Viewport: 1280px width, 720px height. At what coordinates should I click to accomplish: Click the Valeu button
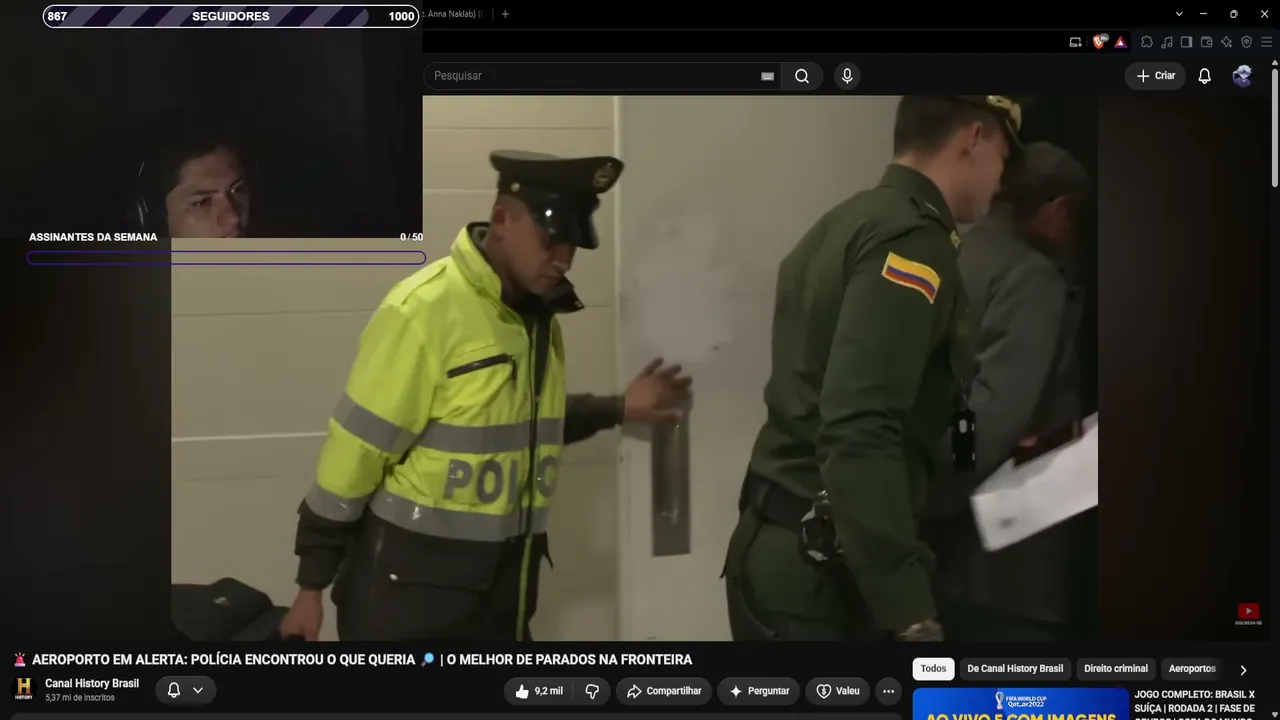[838, 691]
